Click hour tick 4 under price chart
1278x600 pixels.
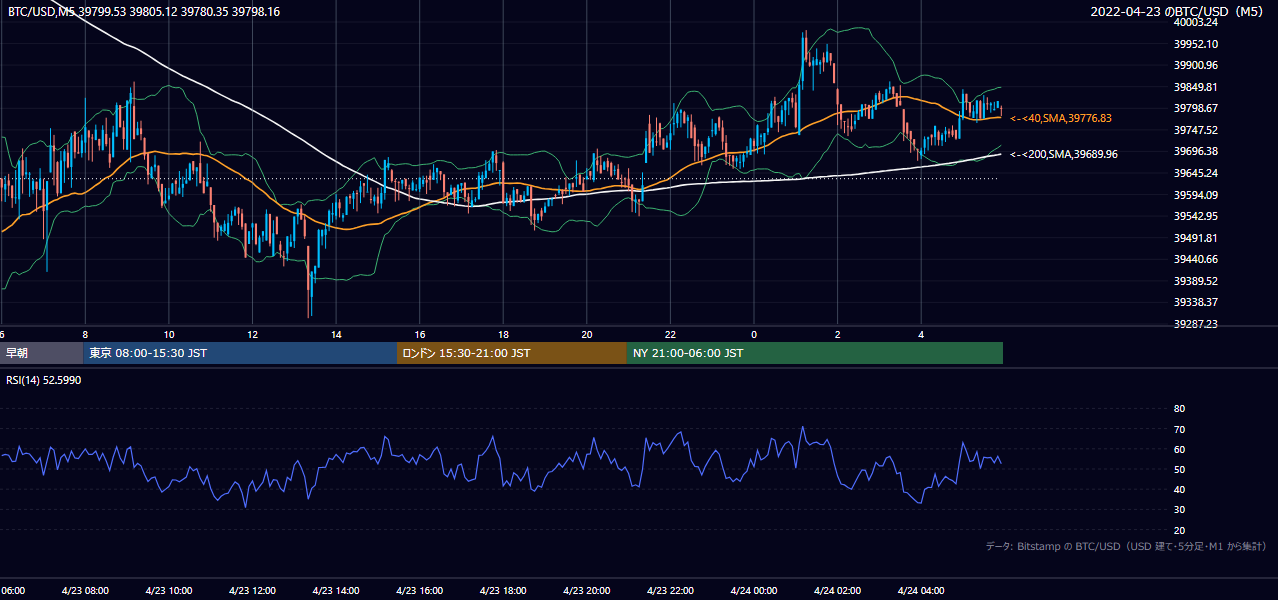[921, 334]
